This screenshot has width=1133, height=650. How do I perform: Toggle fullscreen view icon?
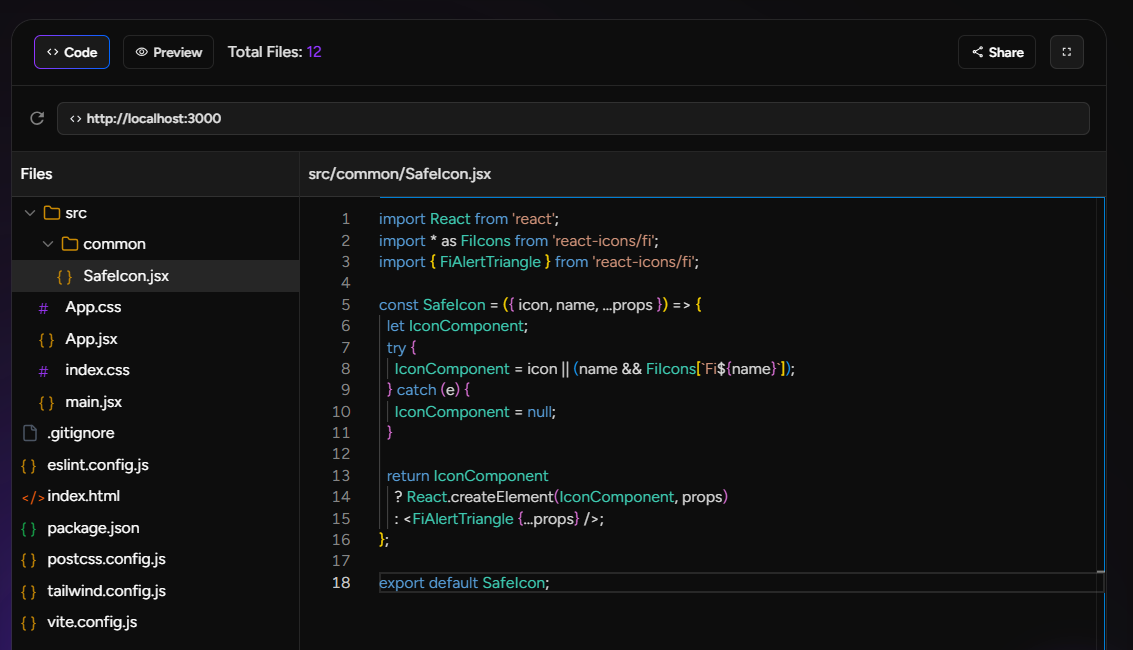(x=1067, y=52)
